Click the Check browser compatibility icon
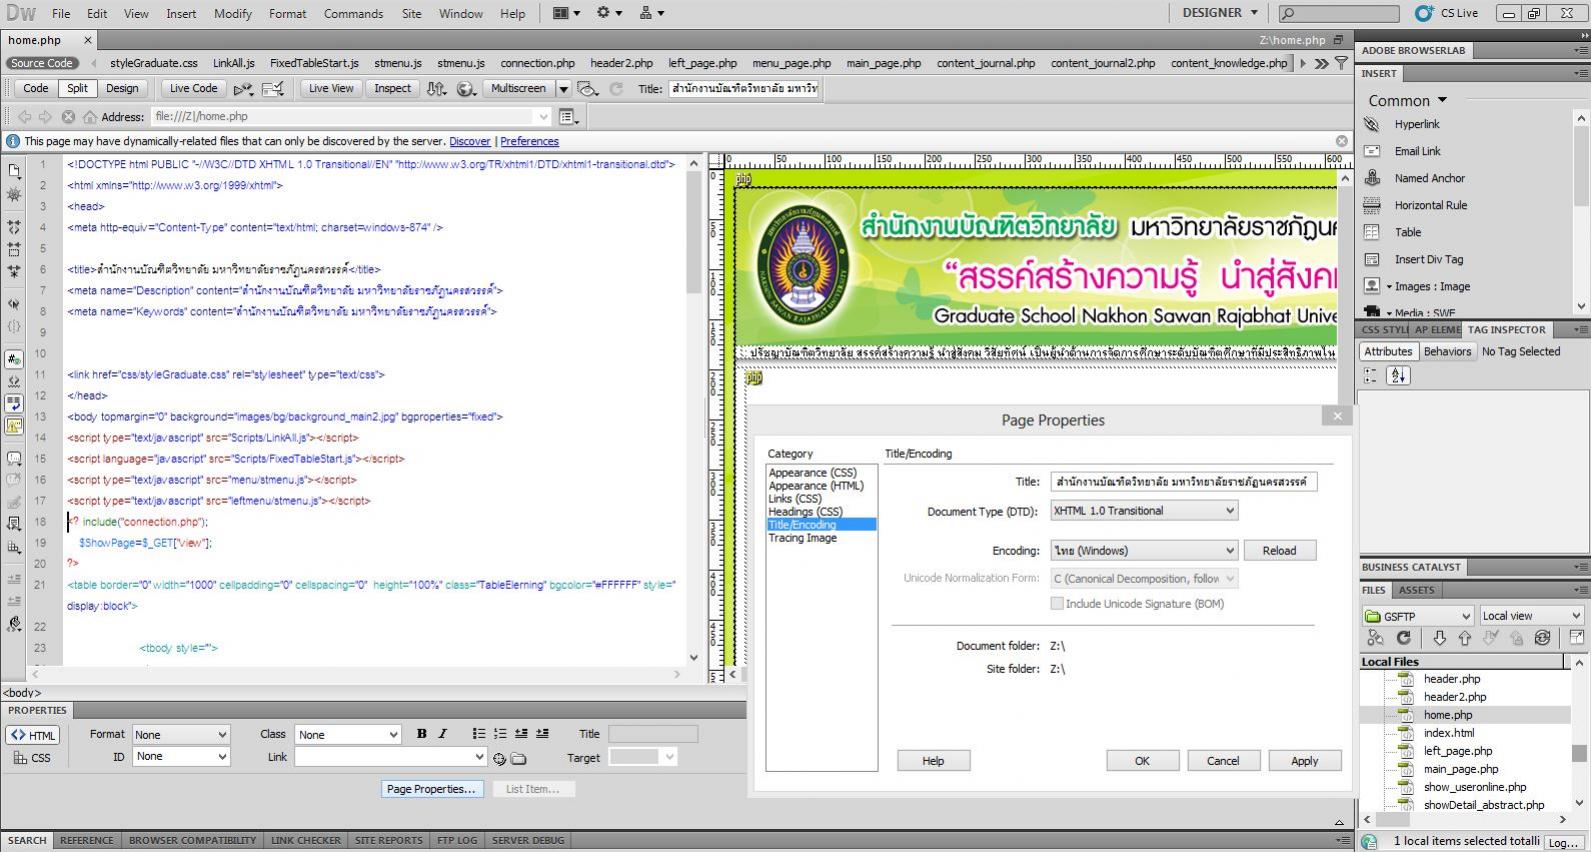This screenshot has height=852, width=1591. tap(273, 88)
